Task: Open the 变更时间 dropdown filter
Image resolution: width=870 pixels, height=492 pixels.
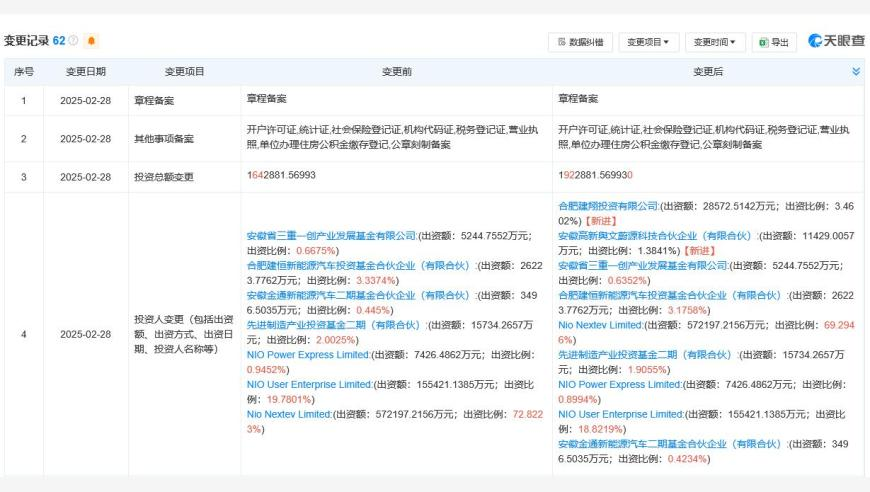Action: coord(715,42)
